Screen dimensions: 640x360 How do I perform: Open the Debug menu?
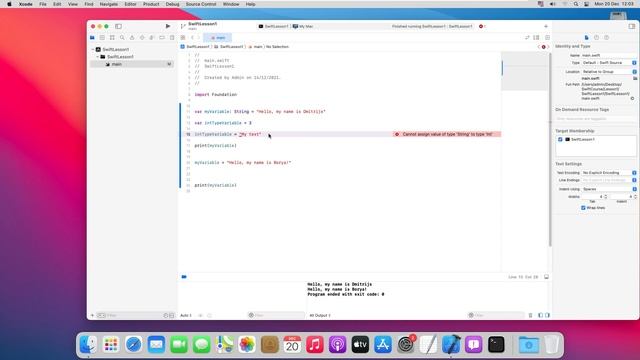click(172, 4)
